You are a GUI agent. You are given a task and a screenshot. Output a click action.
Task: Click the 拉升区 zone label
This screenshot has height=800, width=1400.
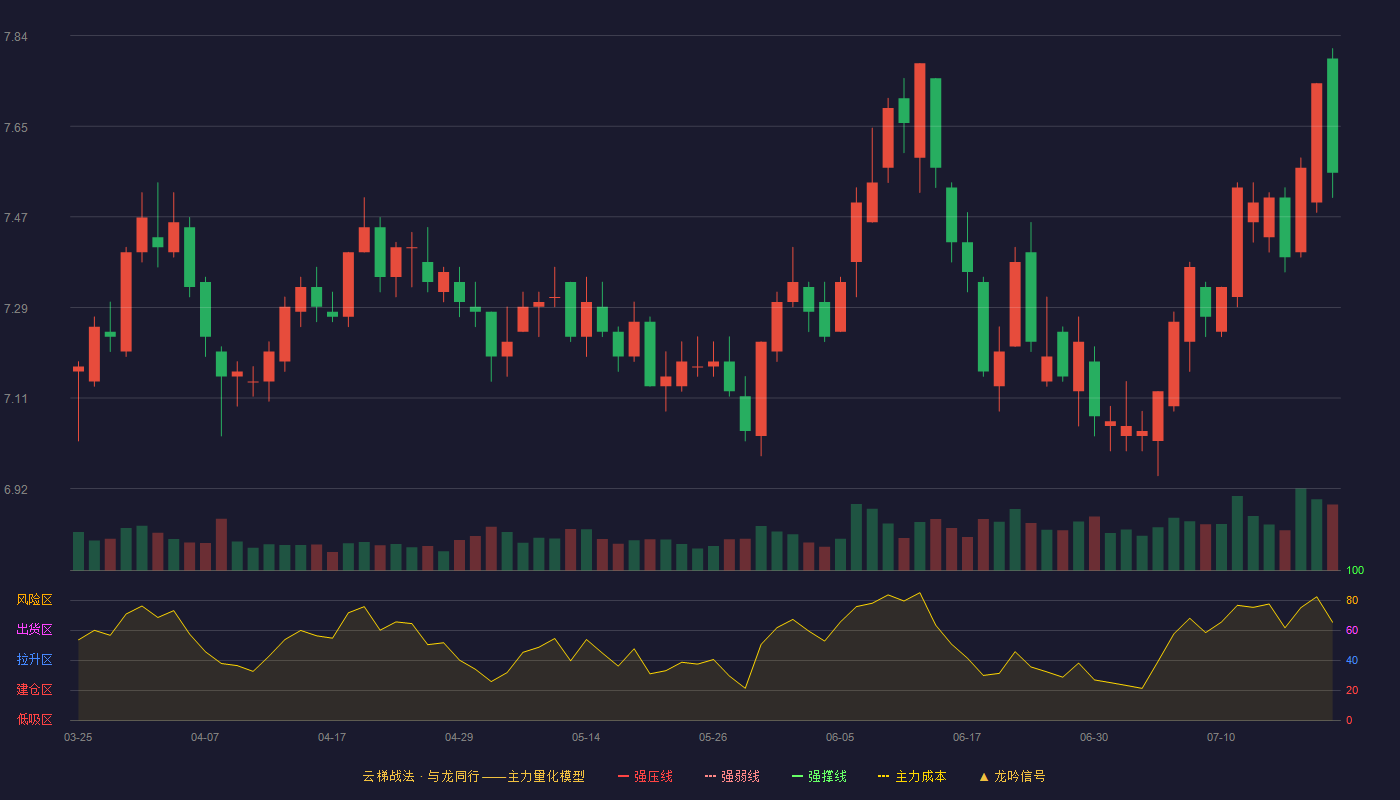point(34,660)
